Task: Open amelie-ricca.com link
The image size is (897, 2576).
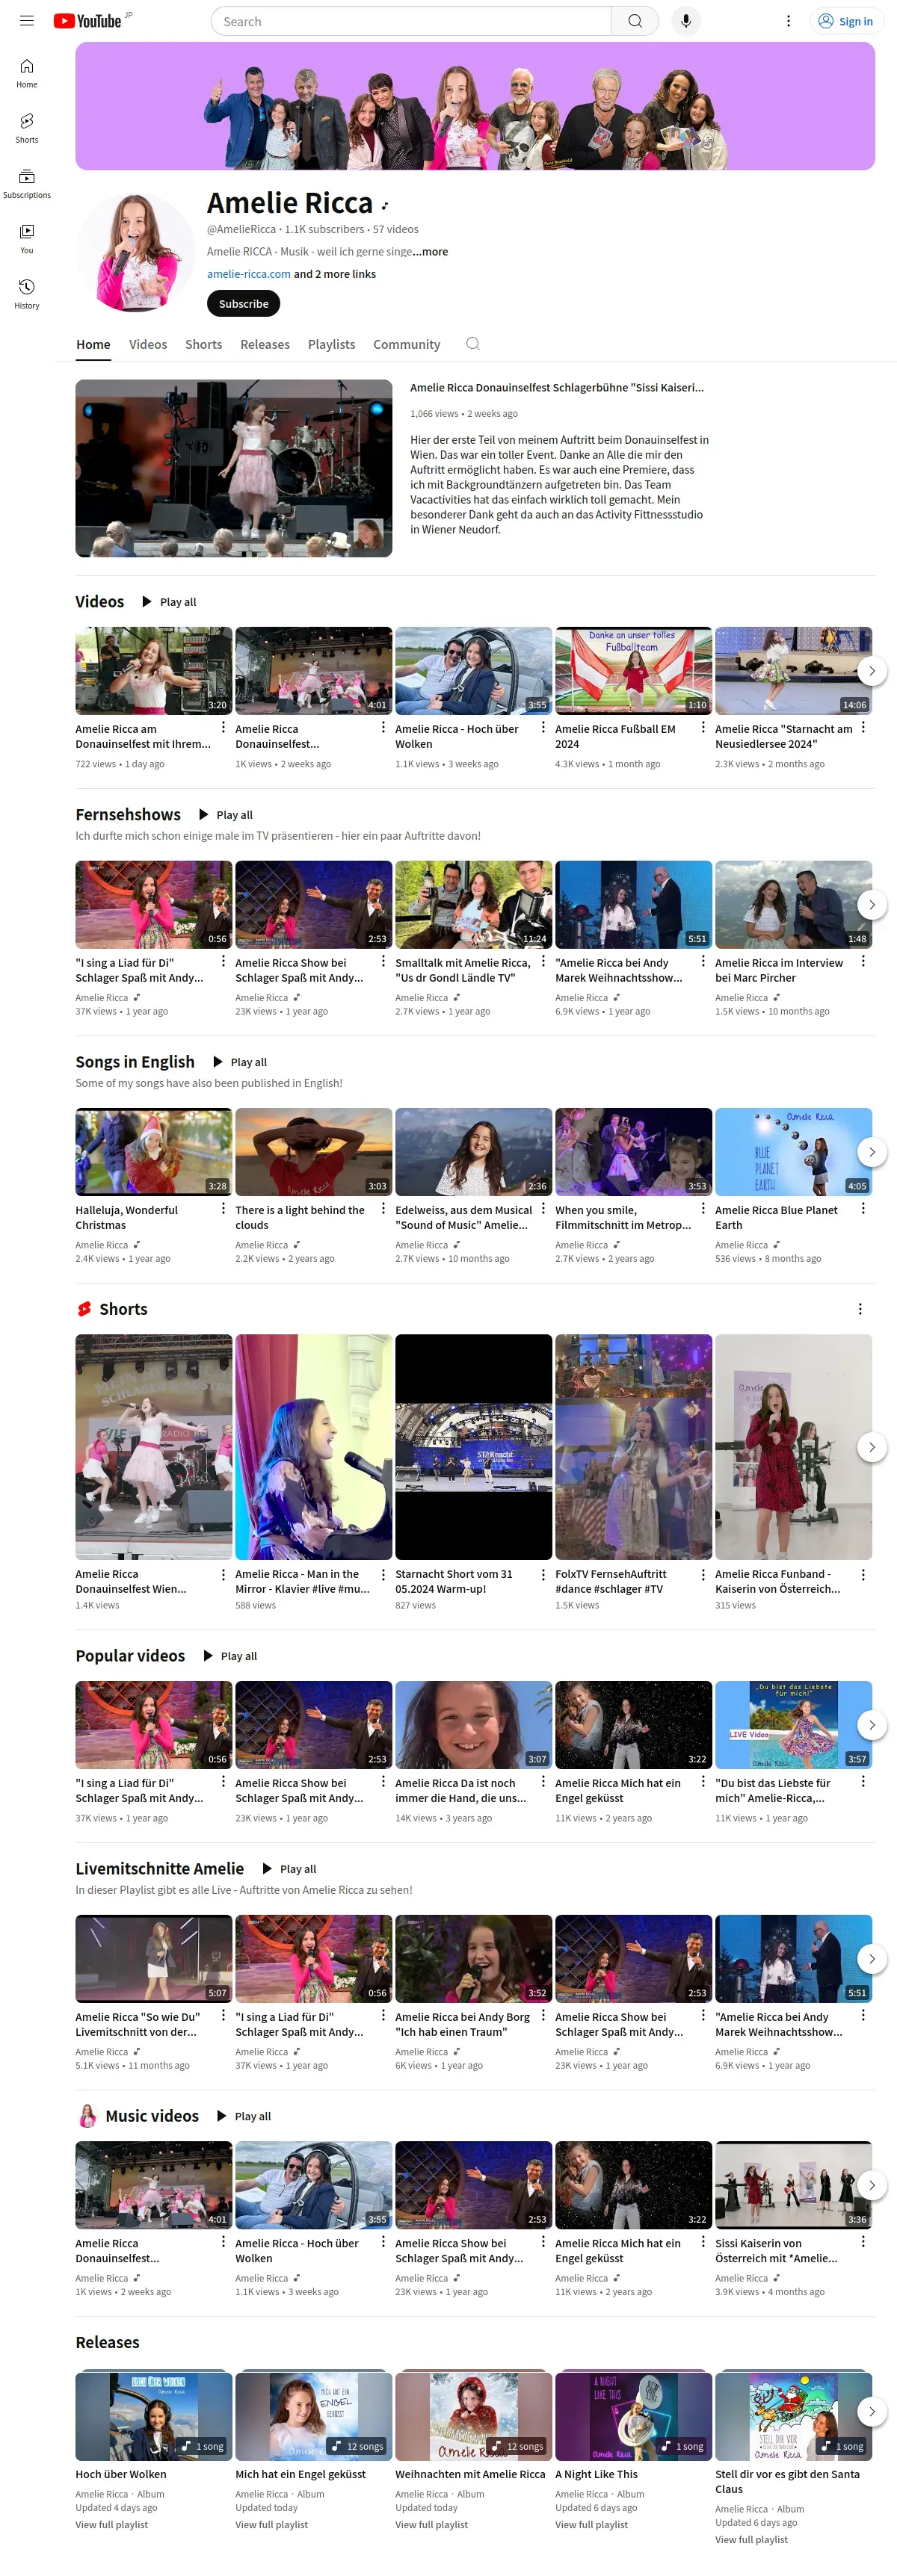Action: 249,274
